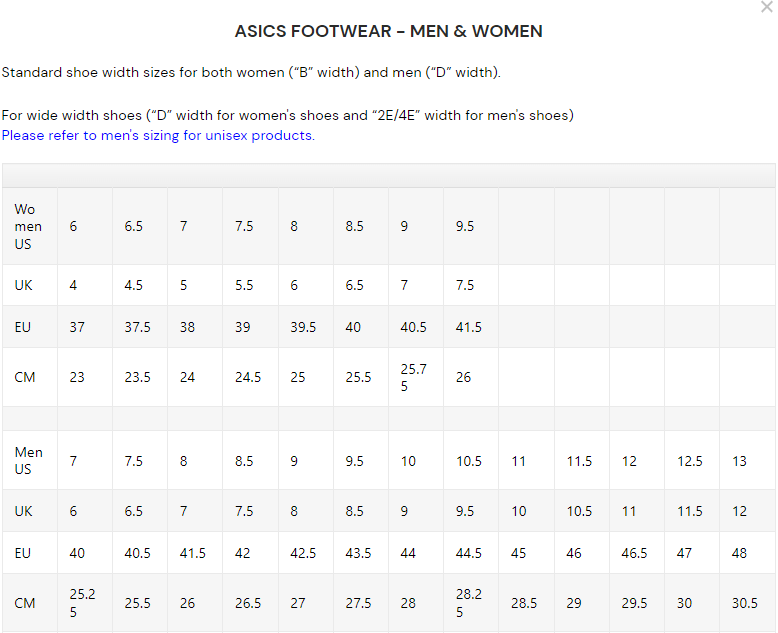This screenshot has height=633, width=778.
Task: Select Women US size 9.5 cell
Action: coord(465,226)
